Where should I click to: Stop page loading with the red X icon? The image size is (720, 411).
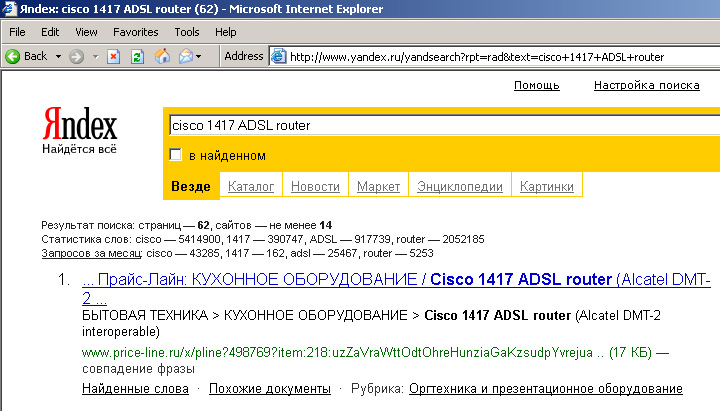tap(113, 56)
